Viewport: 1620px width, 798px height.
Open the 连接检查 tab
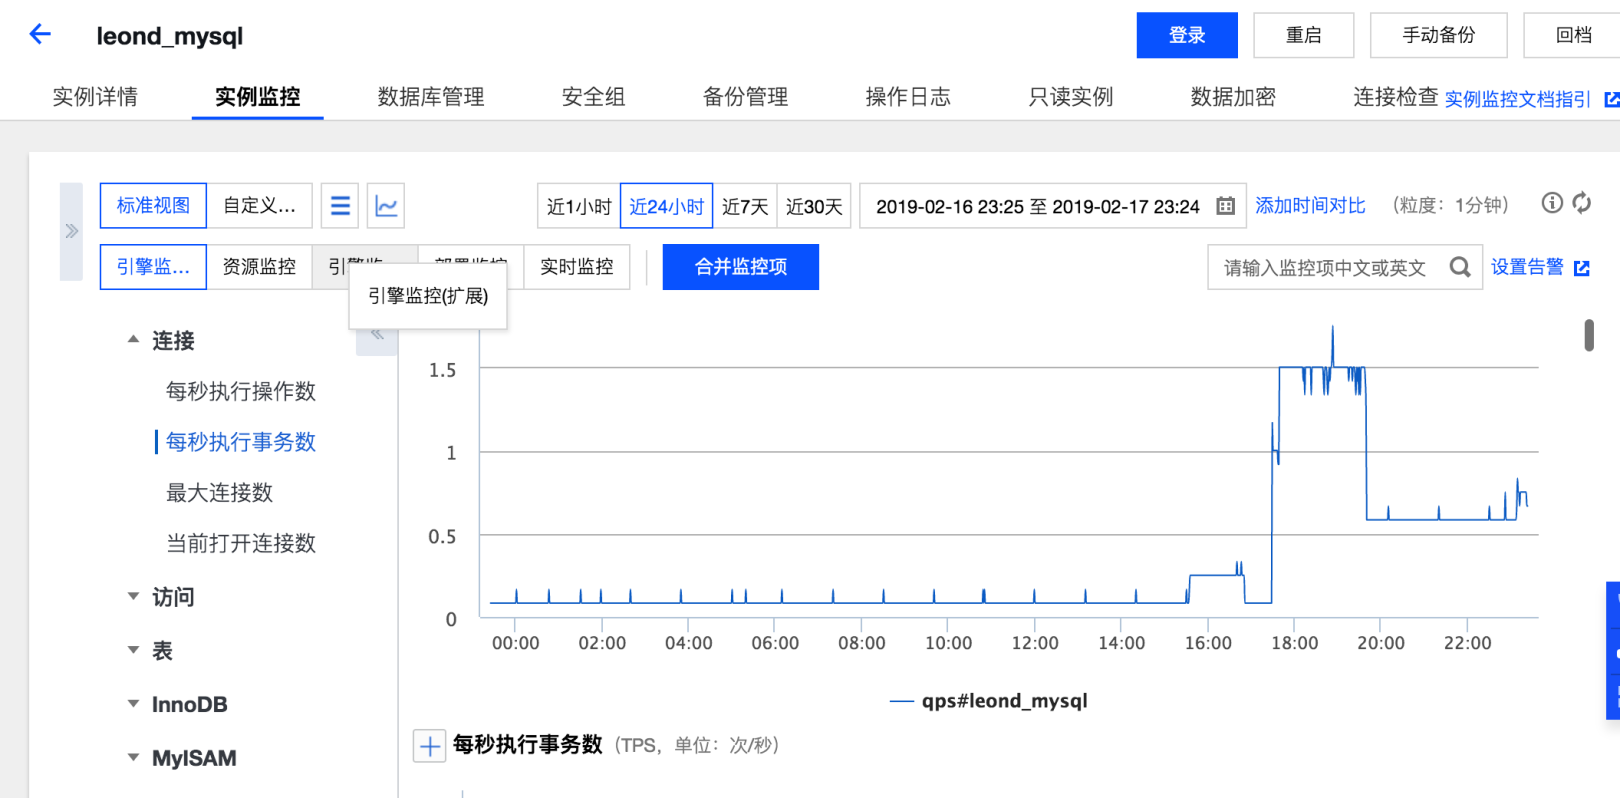point(1396,97)
